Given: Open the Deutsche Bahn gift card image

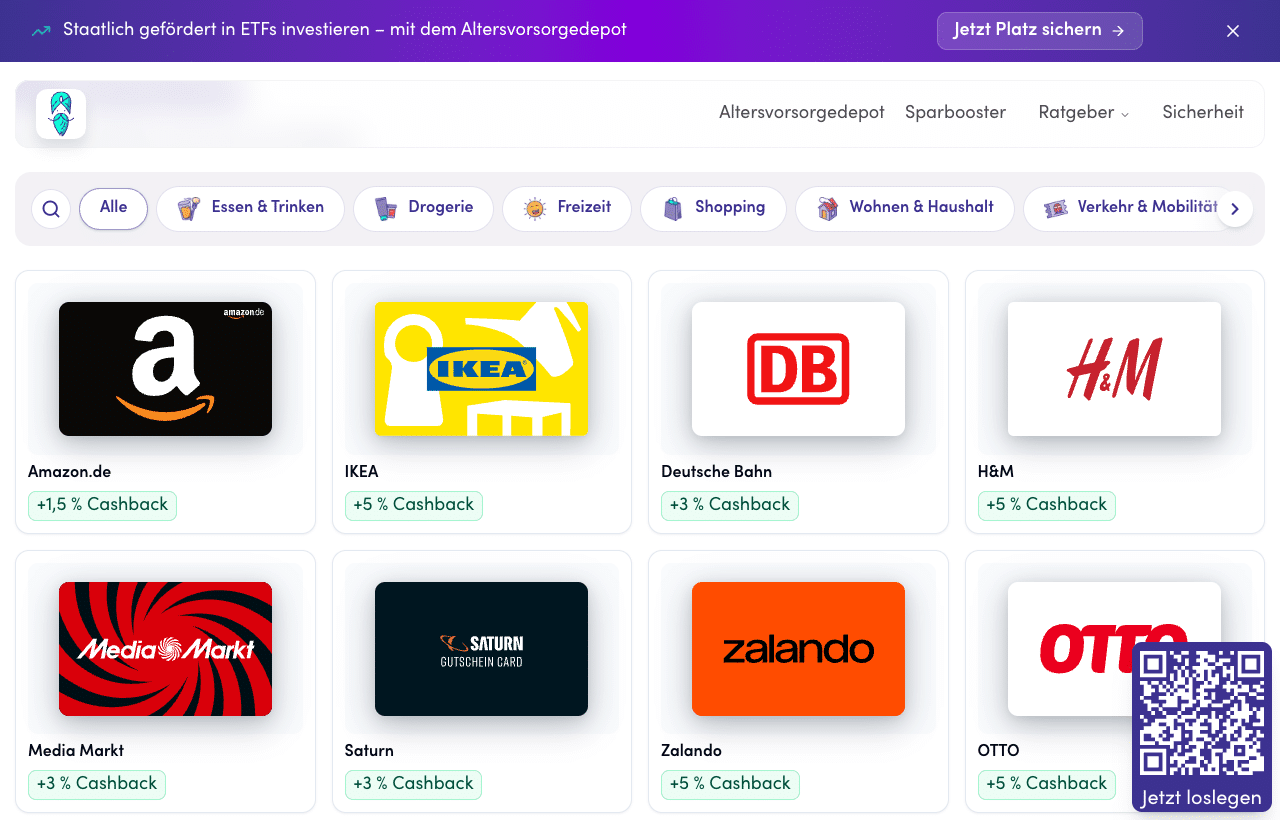Looking at the screenshot, I should point(798,369).
